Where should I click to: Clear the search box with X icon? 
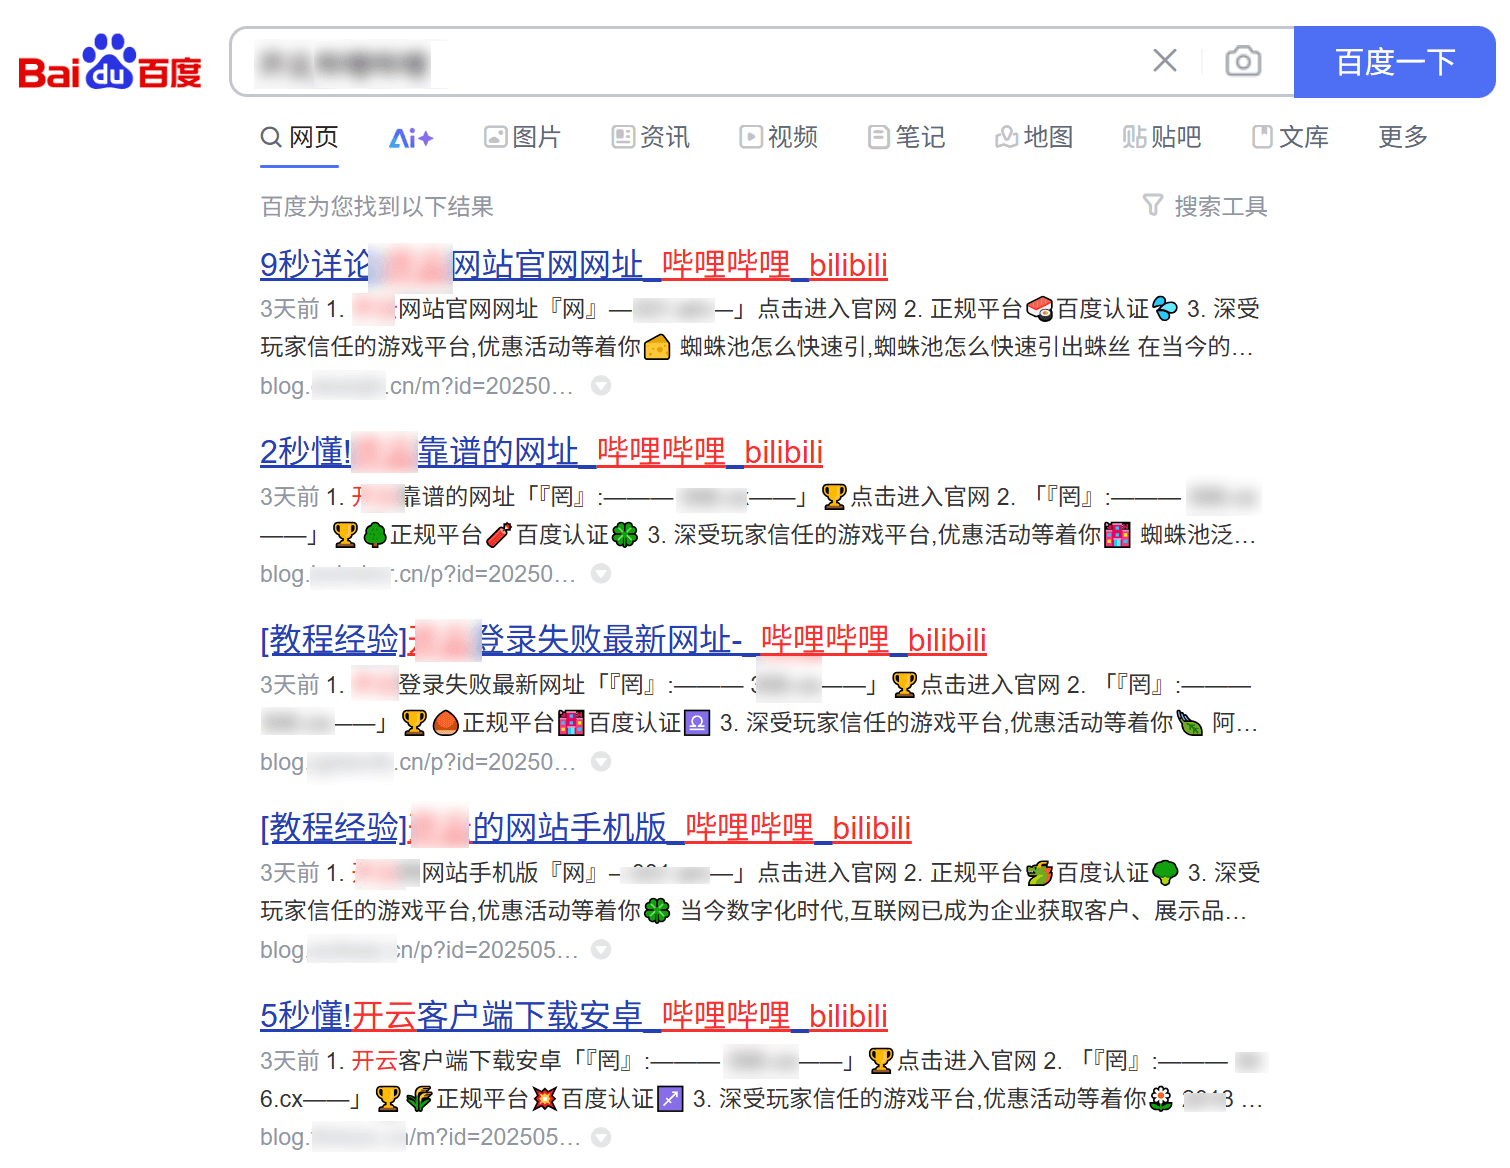1164,61
